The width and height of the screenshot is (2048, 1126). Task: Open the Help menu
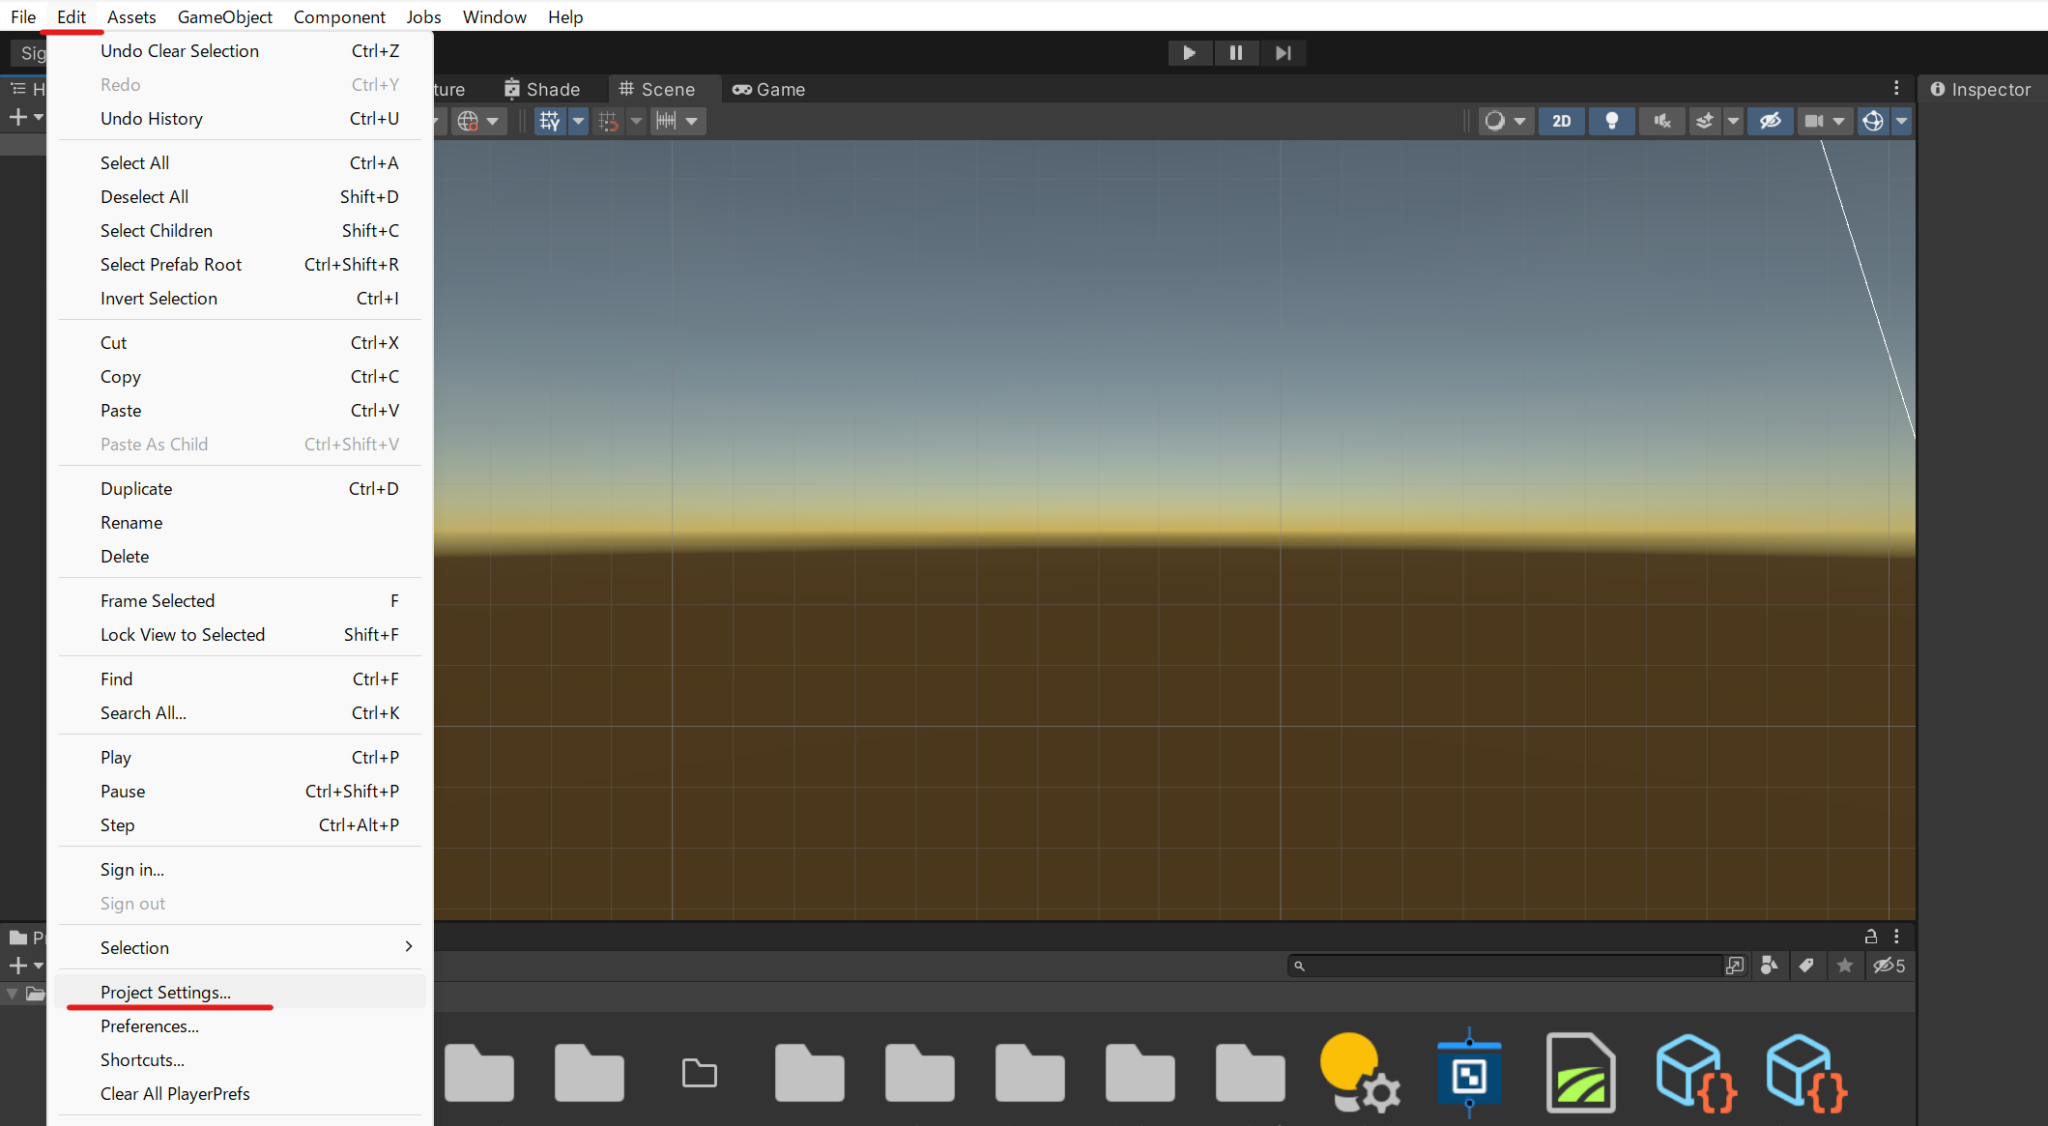tap(566, 16)
